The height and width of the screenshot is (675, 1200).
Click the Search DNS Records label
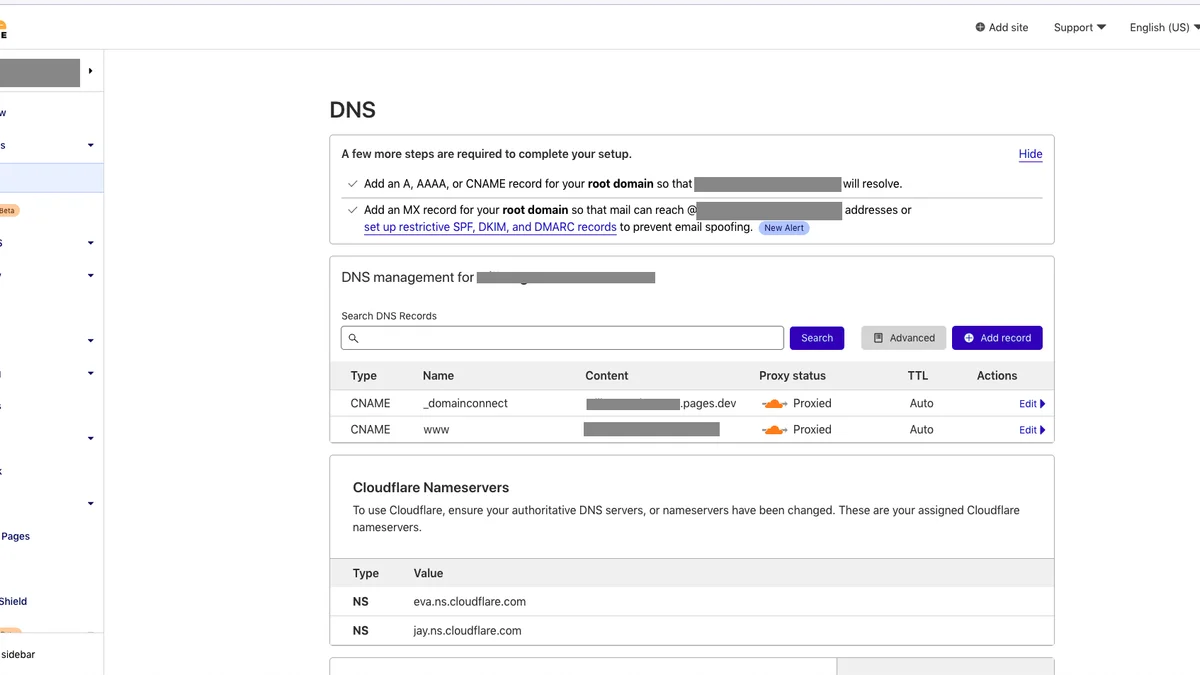point(389,316)
